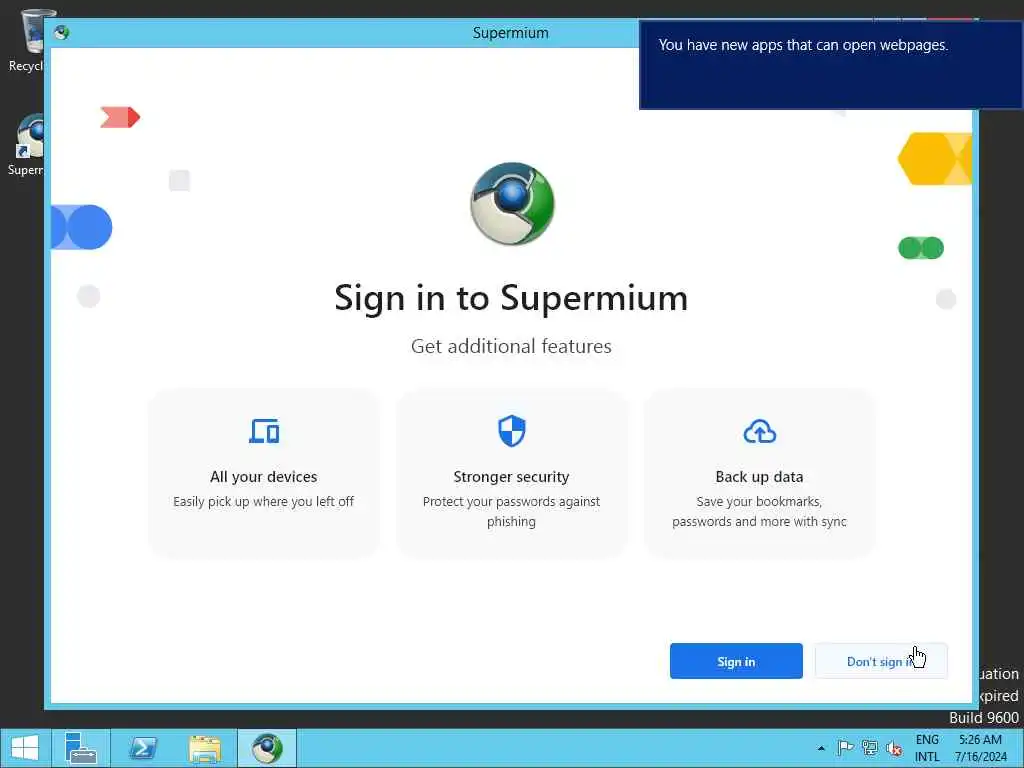Select the Back up data card
The height and width of the screenshot is (768, 1024).
(x=760, y=473)
